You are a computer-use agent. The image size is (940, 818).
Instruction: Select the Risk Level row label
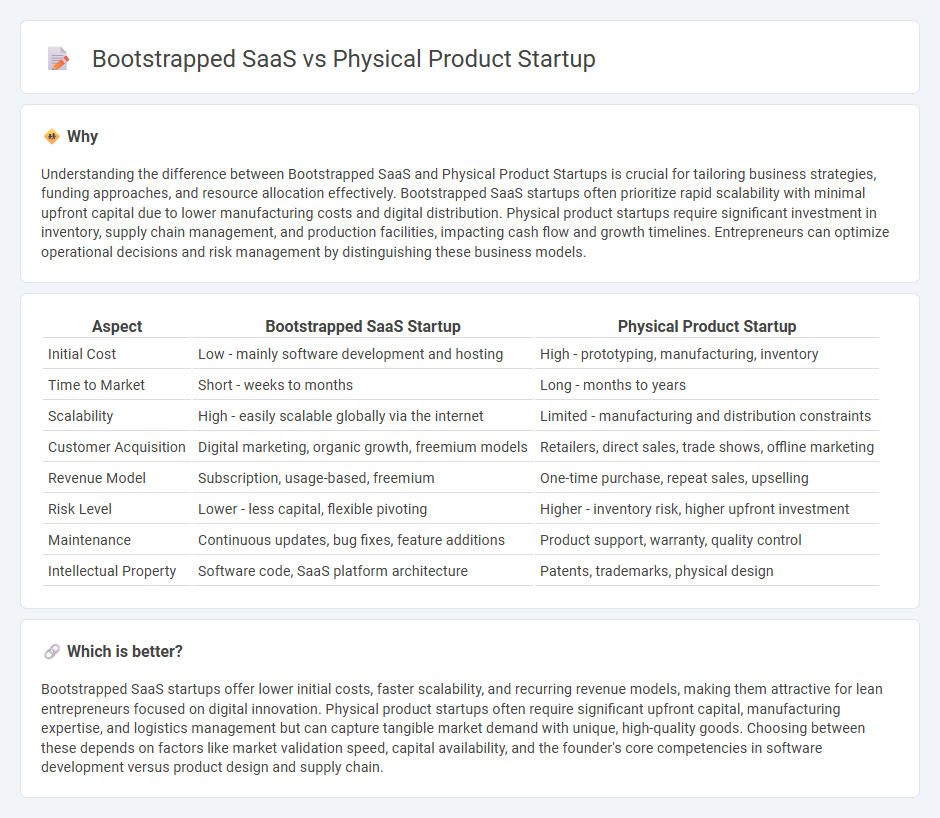(80, 509)
